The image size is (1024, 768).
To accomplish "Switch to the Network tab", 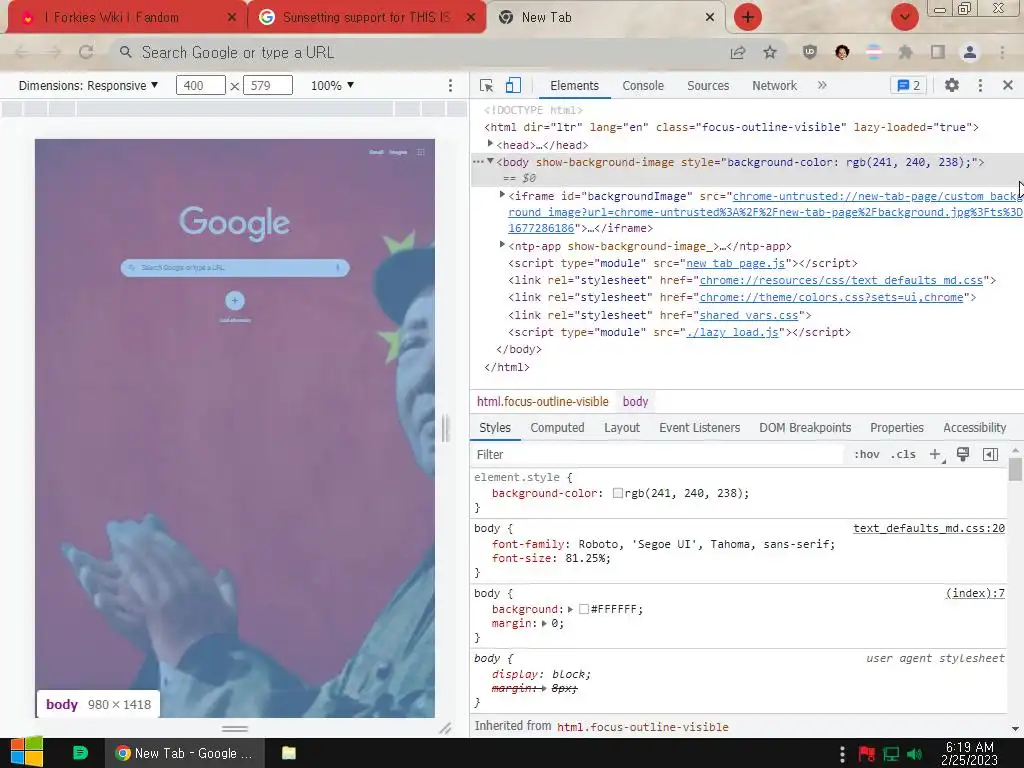I will [x=775, y=86].
